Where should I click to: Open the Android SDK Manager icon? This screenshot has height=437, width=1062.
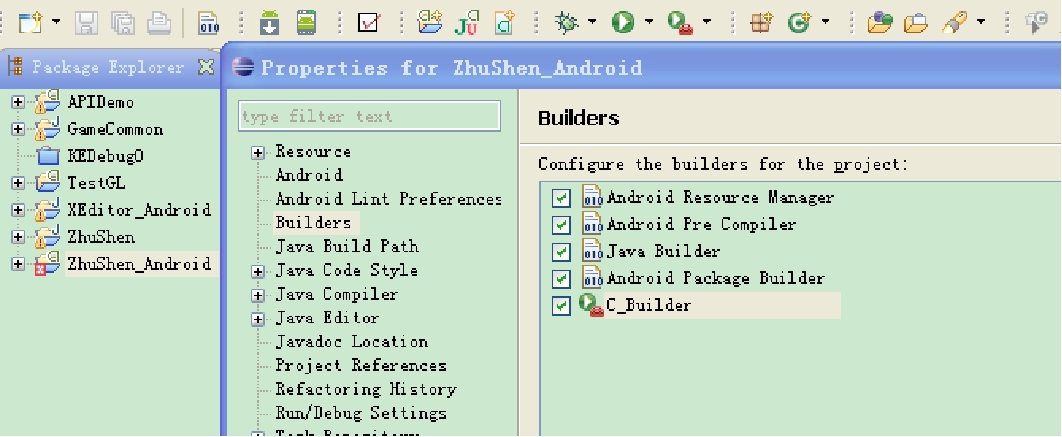tap(270, 24)
